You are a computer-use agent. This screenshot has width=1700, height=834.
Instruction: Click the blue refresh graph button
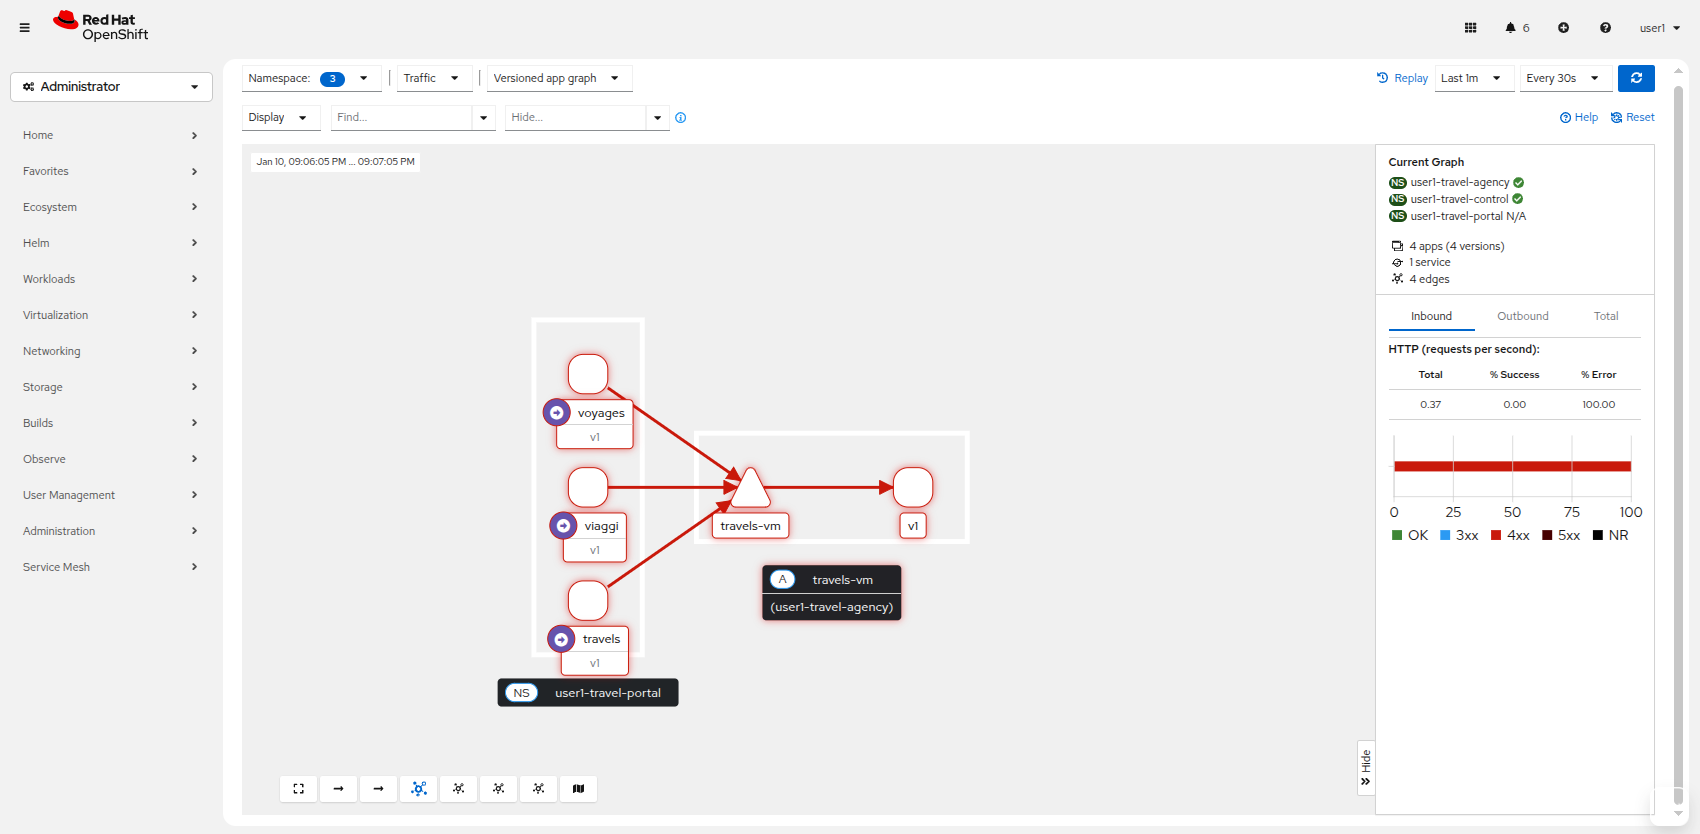[1636, 78]
